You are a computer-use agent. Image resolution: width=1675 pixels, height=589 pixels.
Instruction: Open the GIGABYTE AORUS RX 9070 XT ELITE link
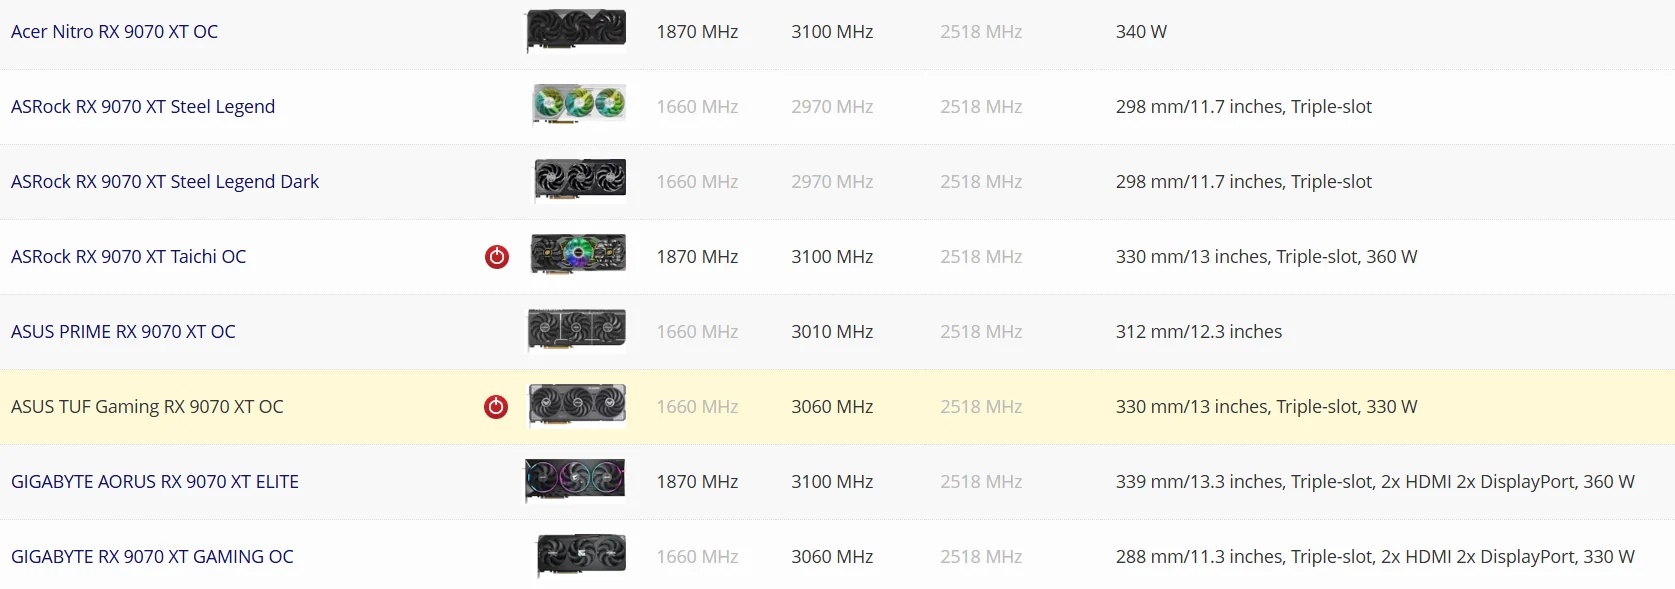[x=155, y=482]
